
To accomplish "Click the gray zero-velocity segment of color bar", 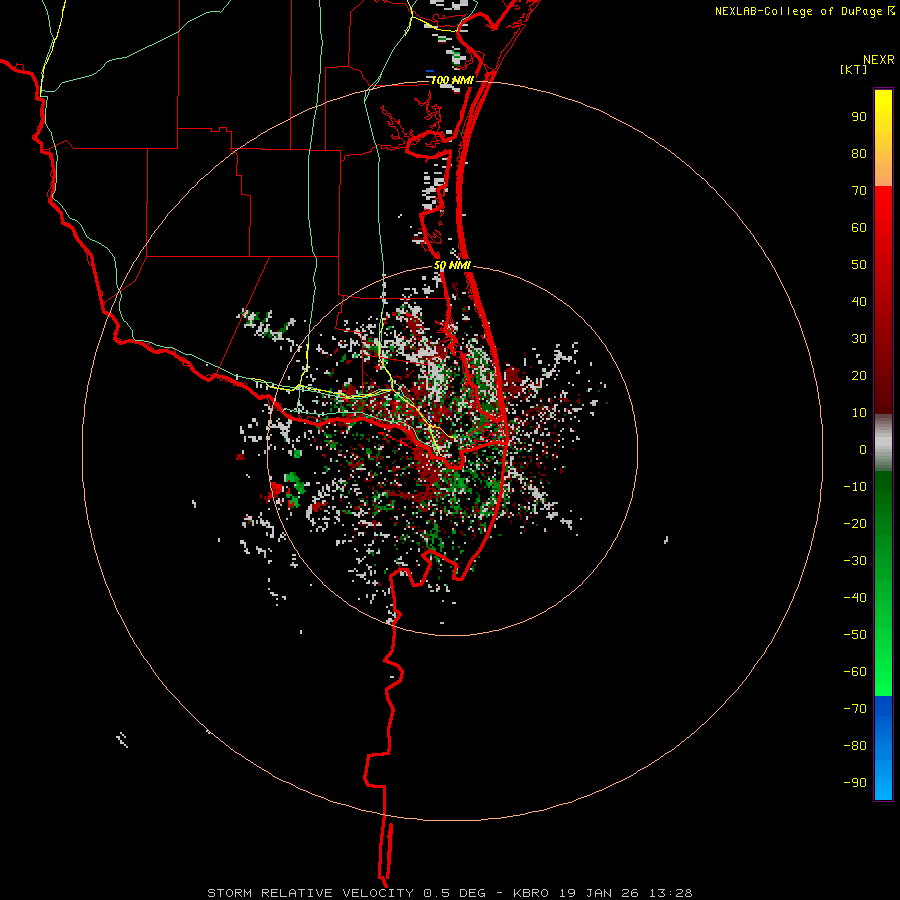I will pyautogui.click(x=883, y=443).
